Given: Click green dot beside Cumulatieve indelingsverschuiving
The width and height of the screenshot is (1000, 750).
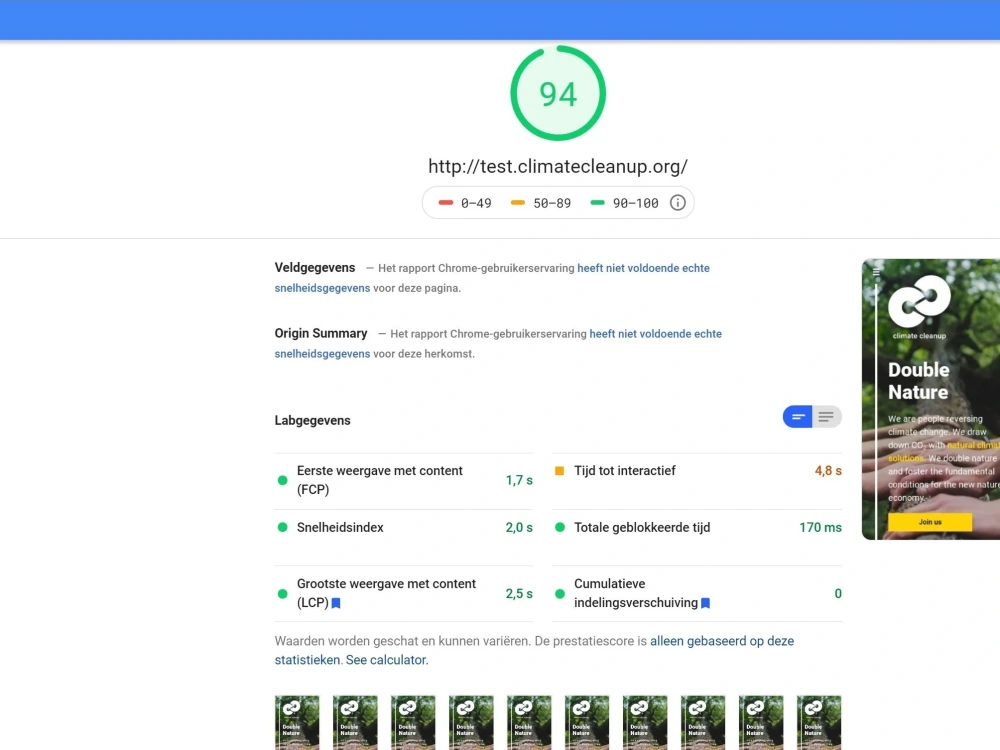Looking at the screenshot, I should pos(560,594).
